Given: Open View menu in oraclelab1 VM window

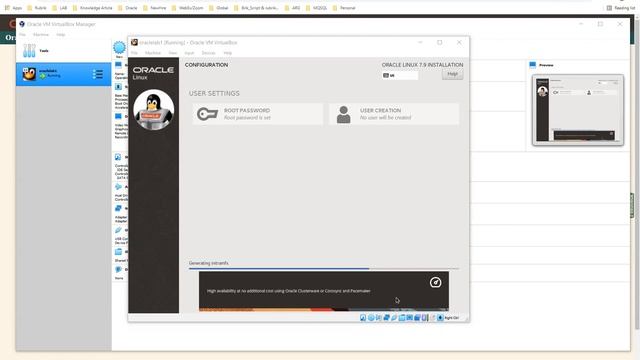Looking at the screenshot, I should (x=173, y=53).
